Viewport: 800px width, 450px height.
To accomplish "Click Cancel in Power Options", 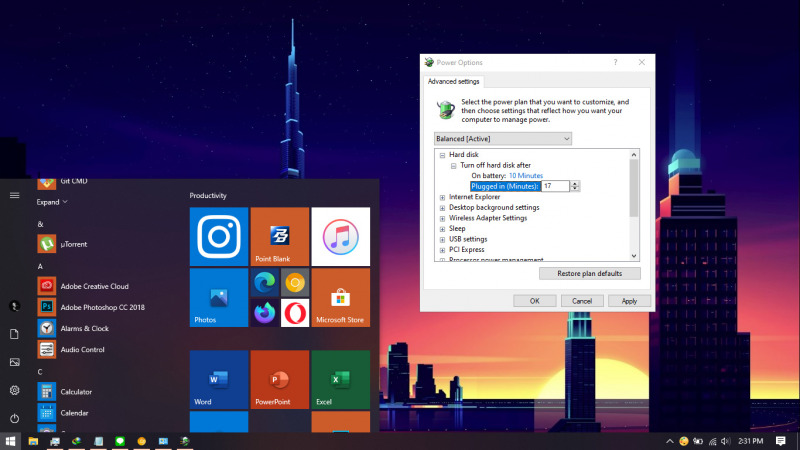I will 582,301.
